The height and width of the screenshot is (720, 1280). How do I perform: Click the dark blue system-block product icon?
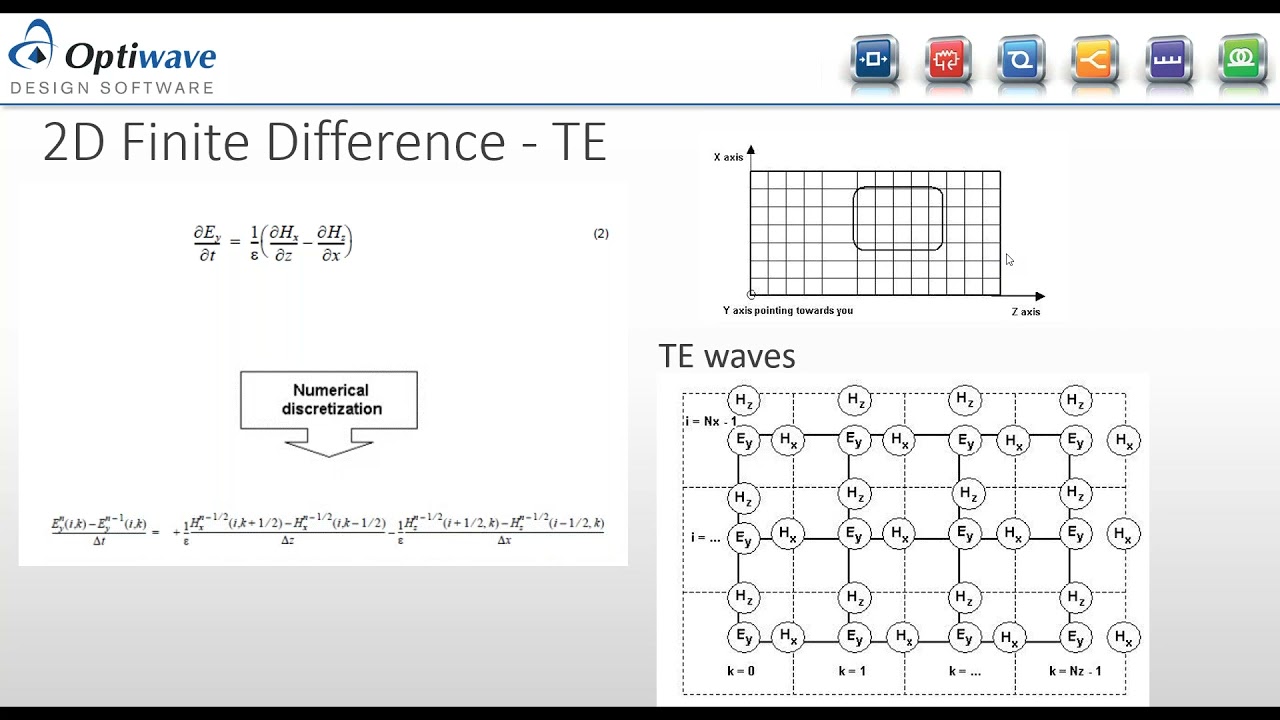tap(874, 60)
